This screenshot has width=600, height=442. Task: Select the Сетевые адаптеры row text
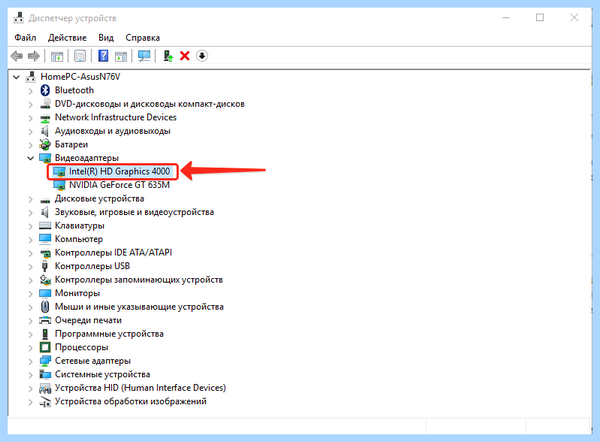pyautogui.click(x=93, y=360)
